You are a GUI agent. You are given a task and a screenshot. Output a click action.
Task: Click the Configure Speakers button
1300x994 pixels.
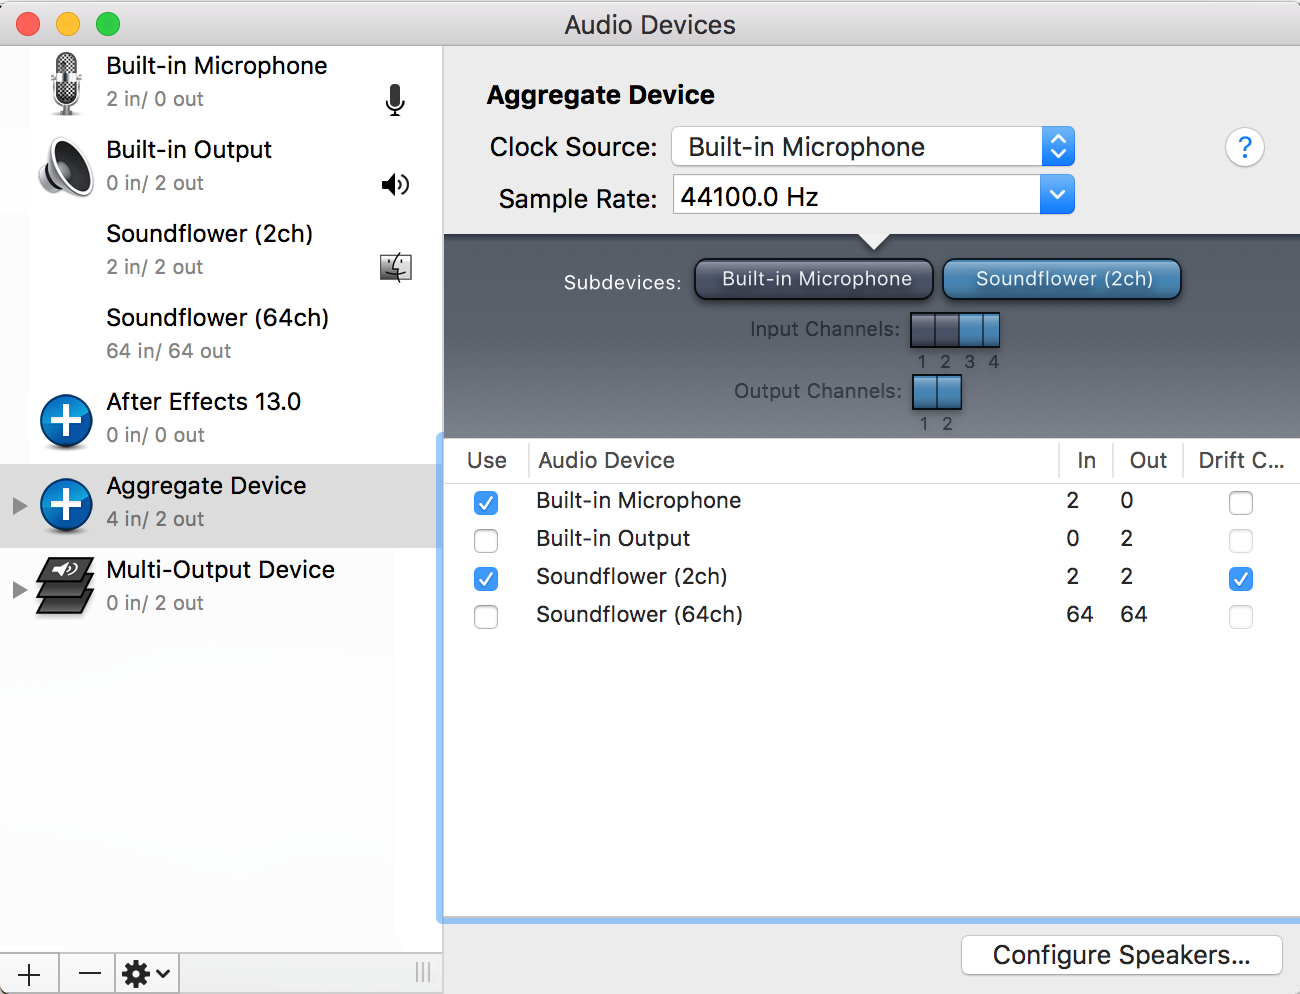(x=1121, y=955)
